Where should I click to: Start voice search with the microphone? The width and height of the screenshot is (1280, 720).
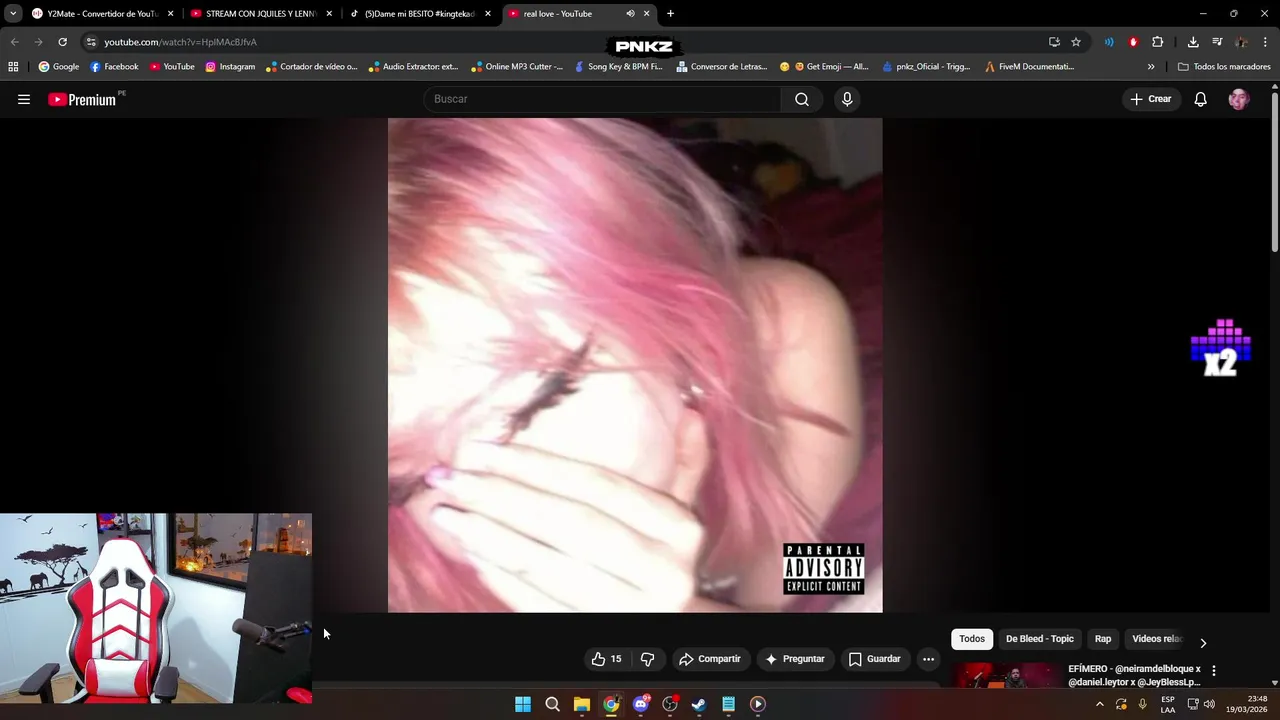pyautogui.click(x=847, y=99)
